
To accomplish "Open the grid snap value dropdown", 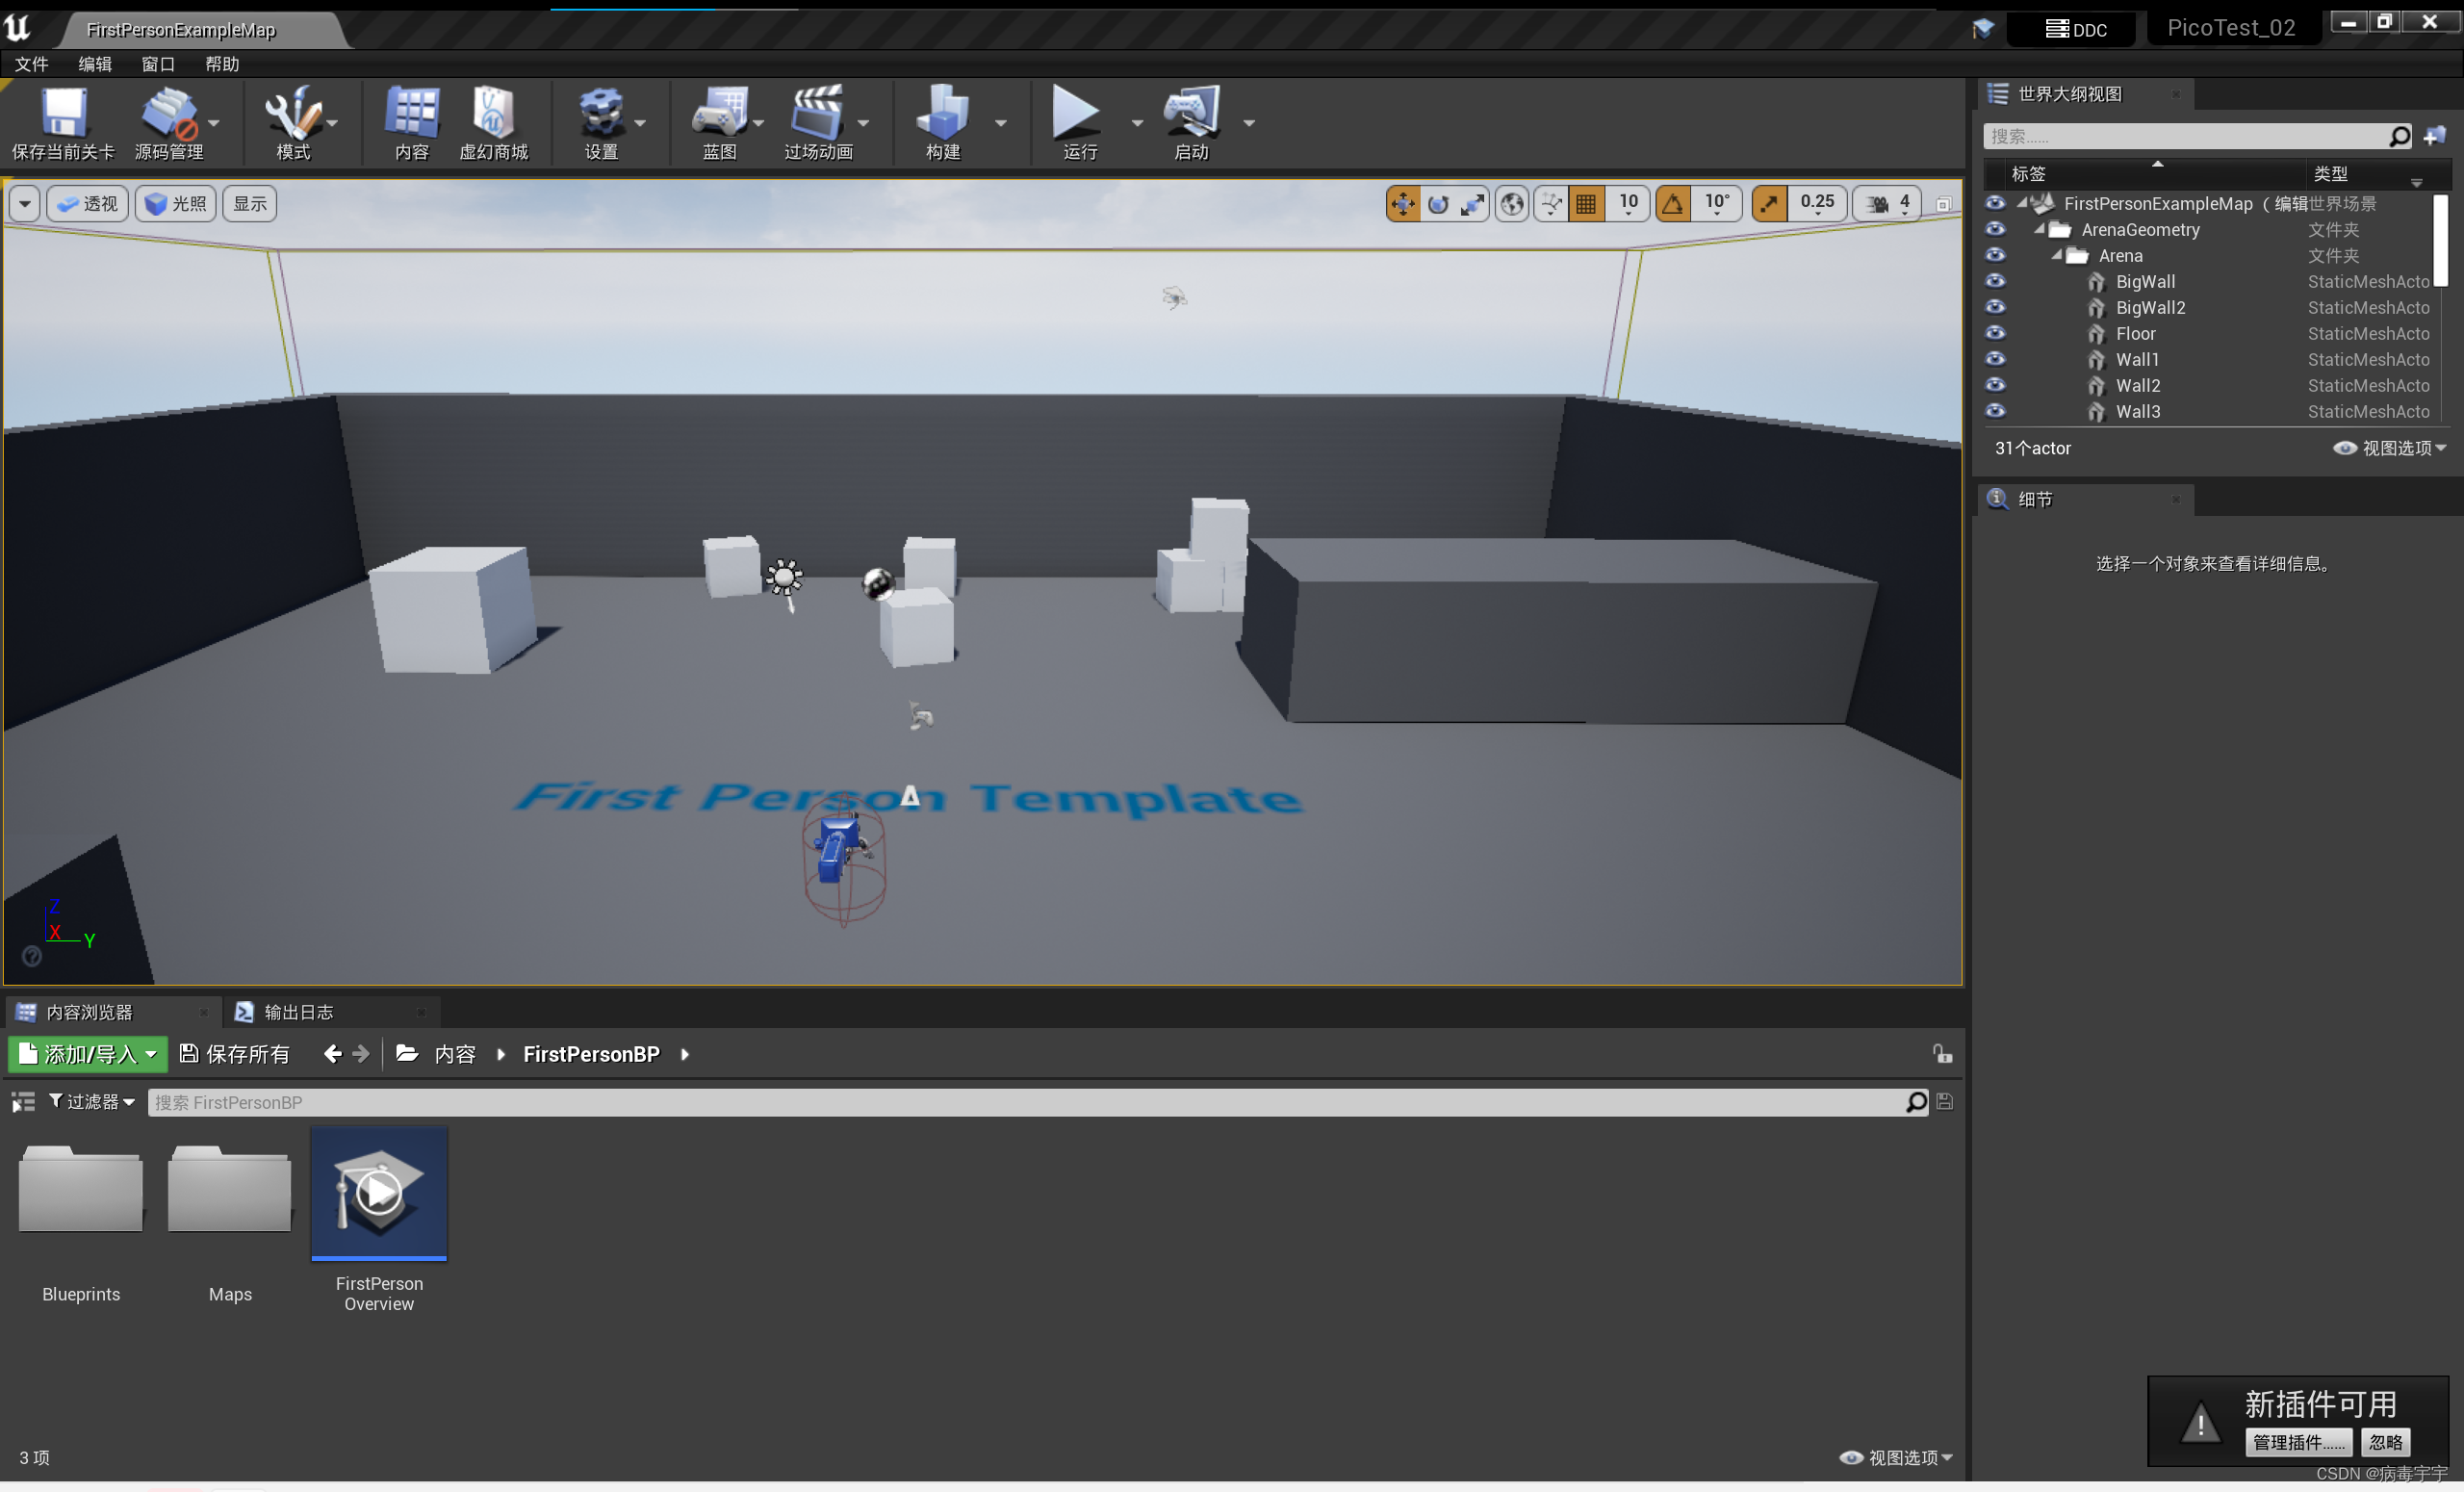I will coord(1628,204).
